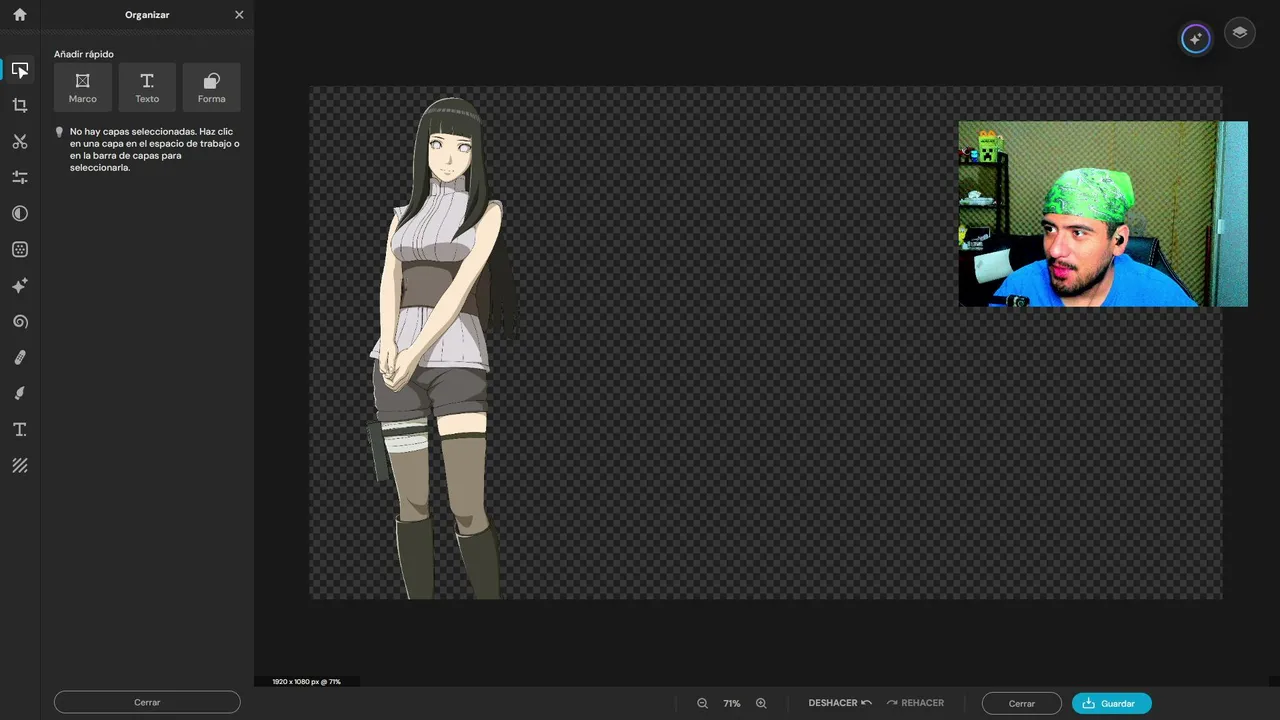Open the Crop tool

coord(20,105)
